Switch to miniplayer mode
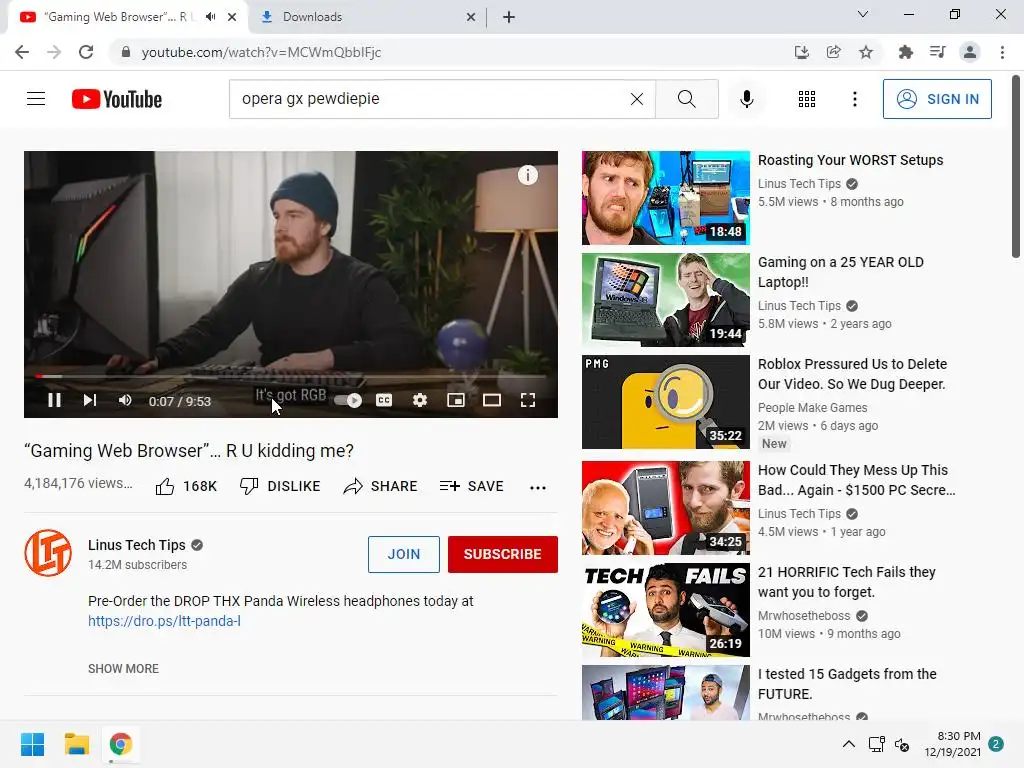Screen dimensions: 1024x768 click(x=456, y=400)
